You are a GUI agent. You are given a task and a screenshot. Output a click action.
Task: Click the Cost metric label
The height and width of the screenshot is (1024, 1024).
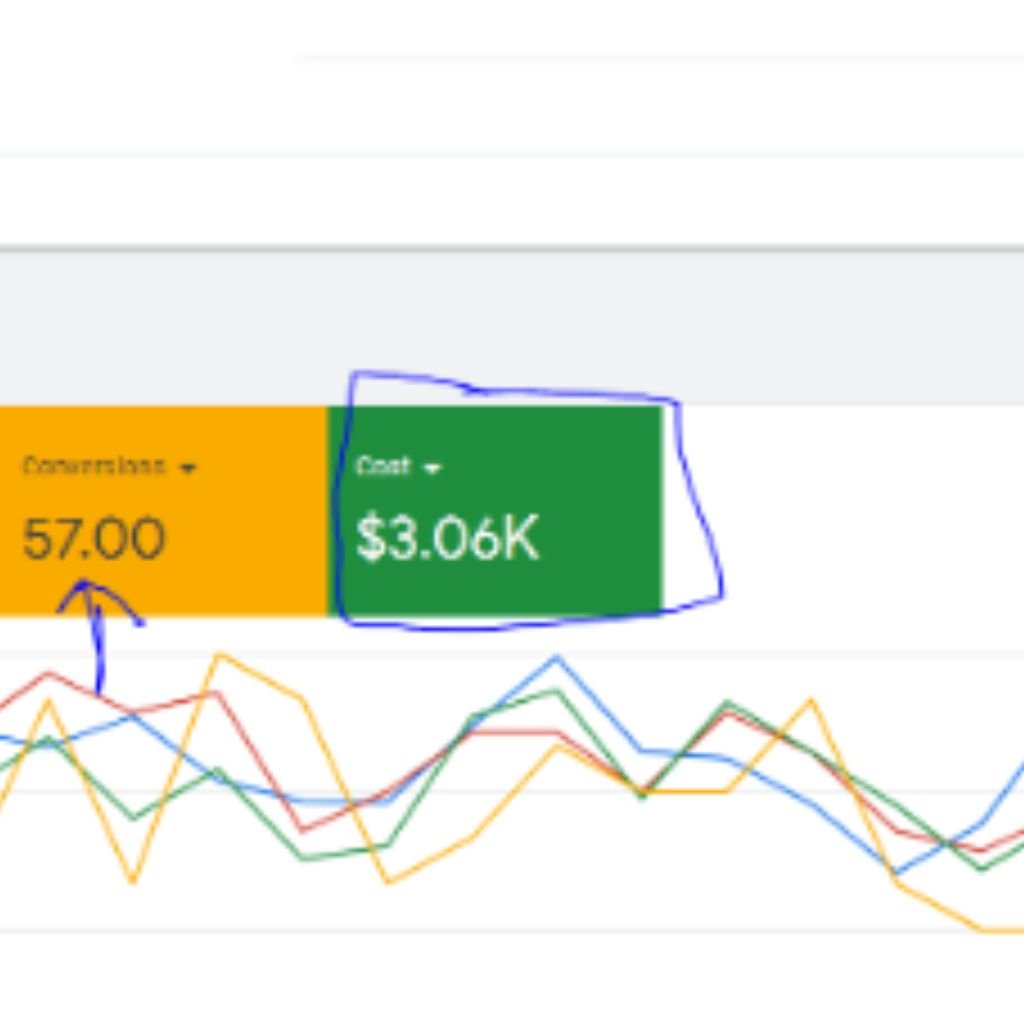[383, 467]
